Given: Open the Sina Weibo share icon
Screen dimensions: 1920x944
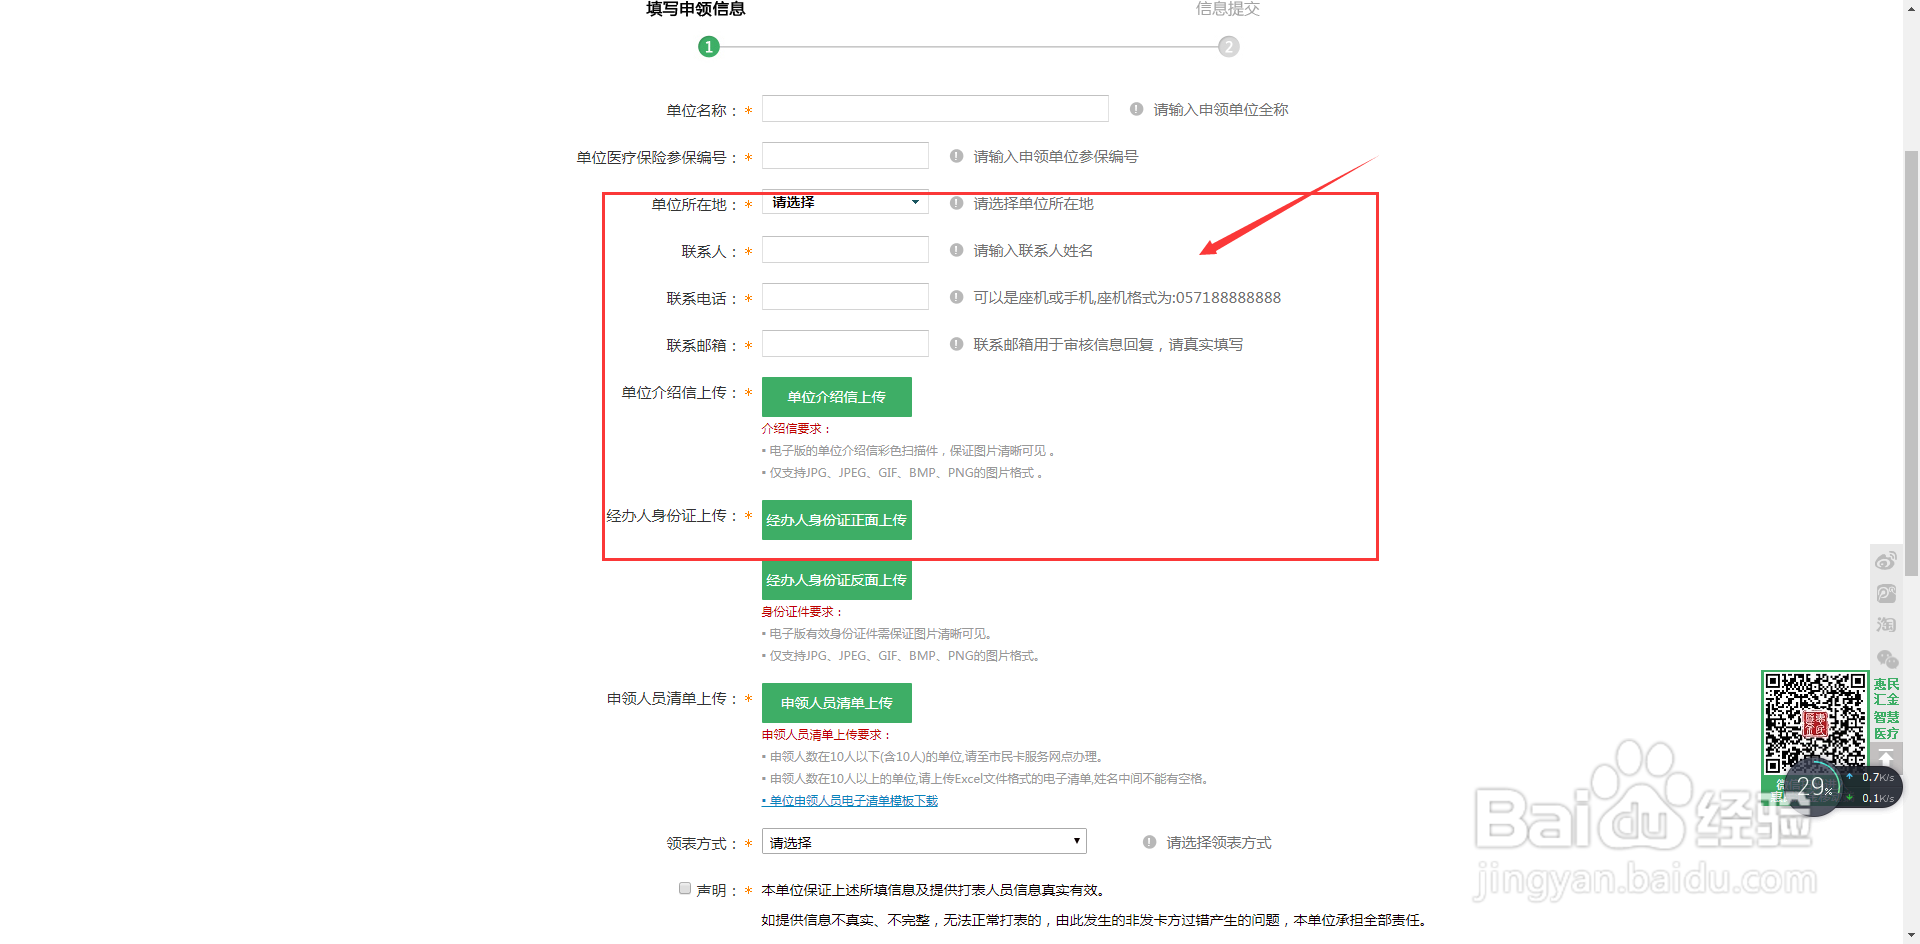Looking at the screenshot, I should point(1886,560).
